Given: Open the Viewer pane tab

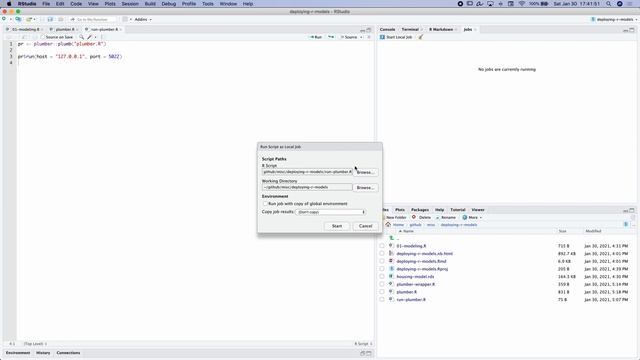Looking at the screenshot, I should (x=478, y=210).
